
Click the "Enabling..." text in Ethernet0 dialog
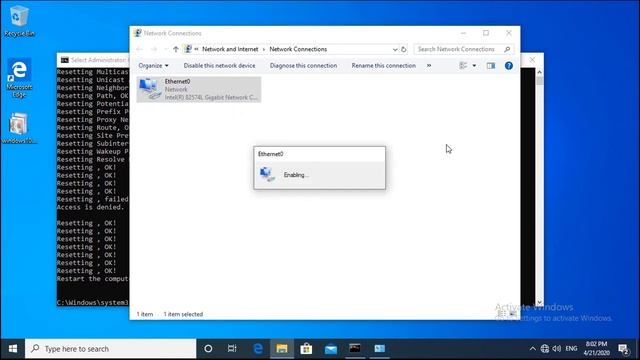coord(296,175)
